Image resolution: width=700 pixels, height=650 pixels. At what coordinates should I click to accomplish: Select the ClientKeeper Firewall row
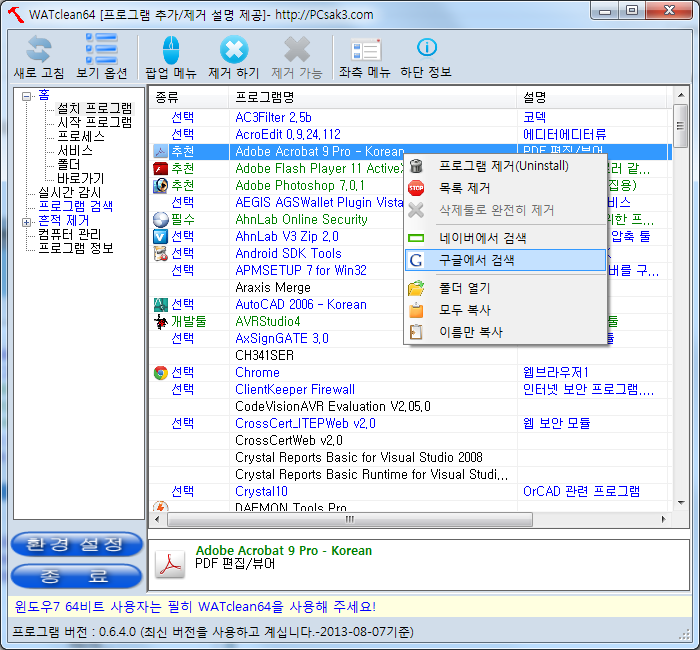coord(410,389)
